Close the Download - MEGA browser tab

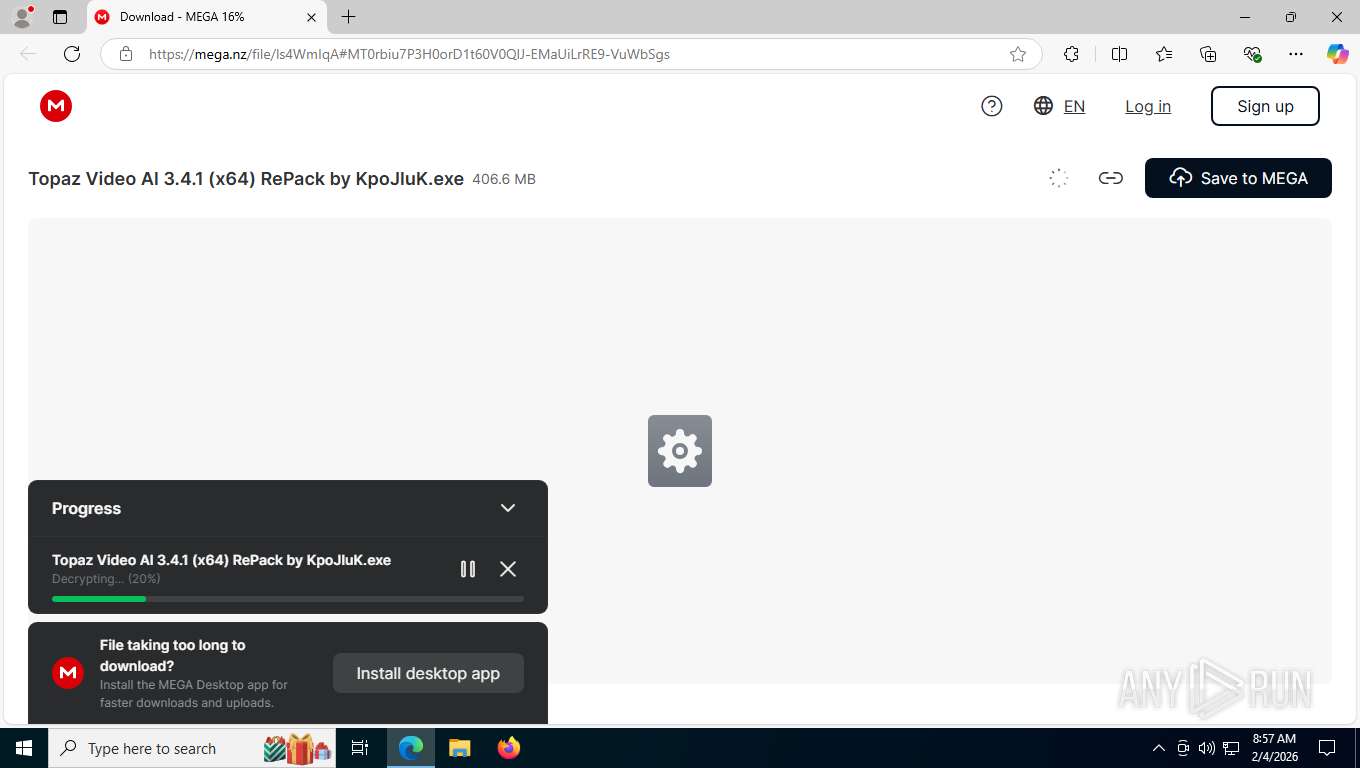point(311,17)
